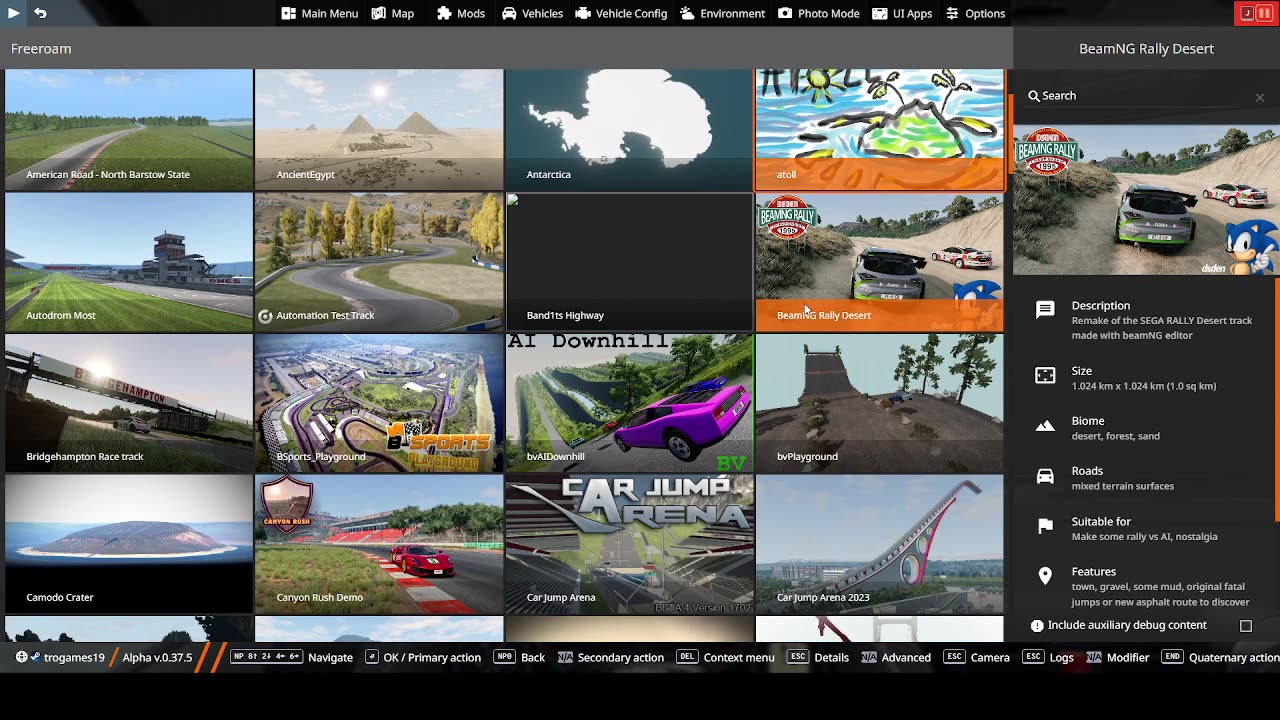Image resolution: width=1280 pixels, height=720 pixels.
Task: Clear the search field with the X icon
Action: point(1260,97)
